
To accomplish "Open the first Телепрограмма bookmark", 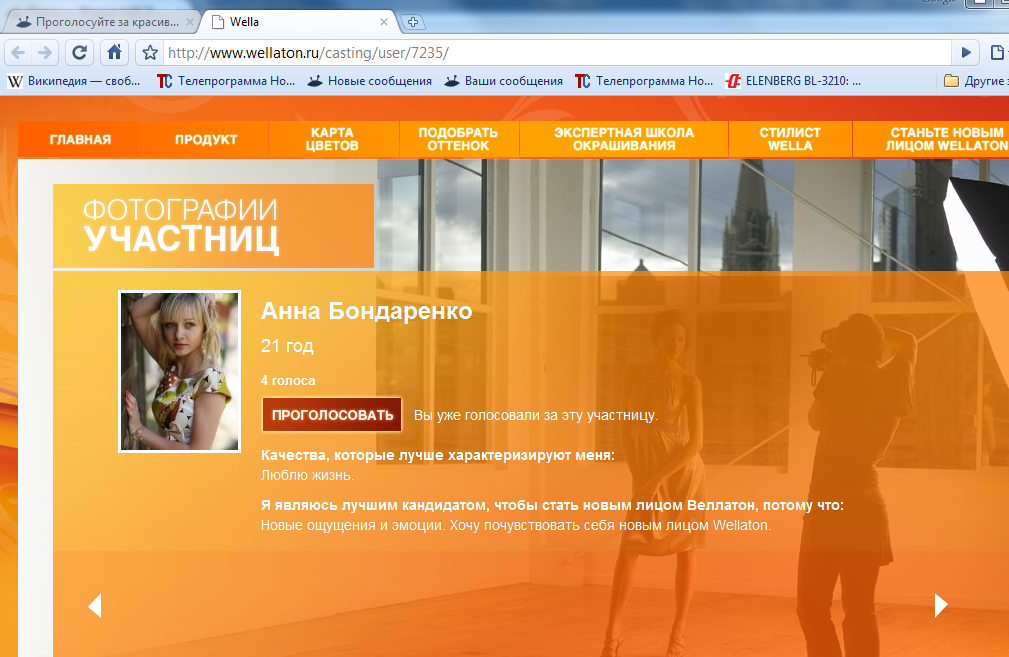I will click(226, 81).
